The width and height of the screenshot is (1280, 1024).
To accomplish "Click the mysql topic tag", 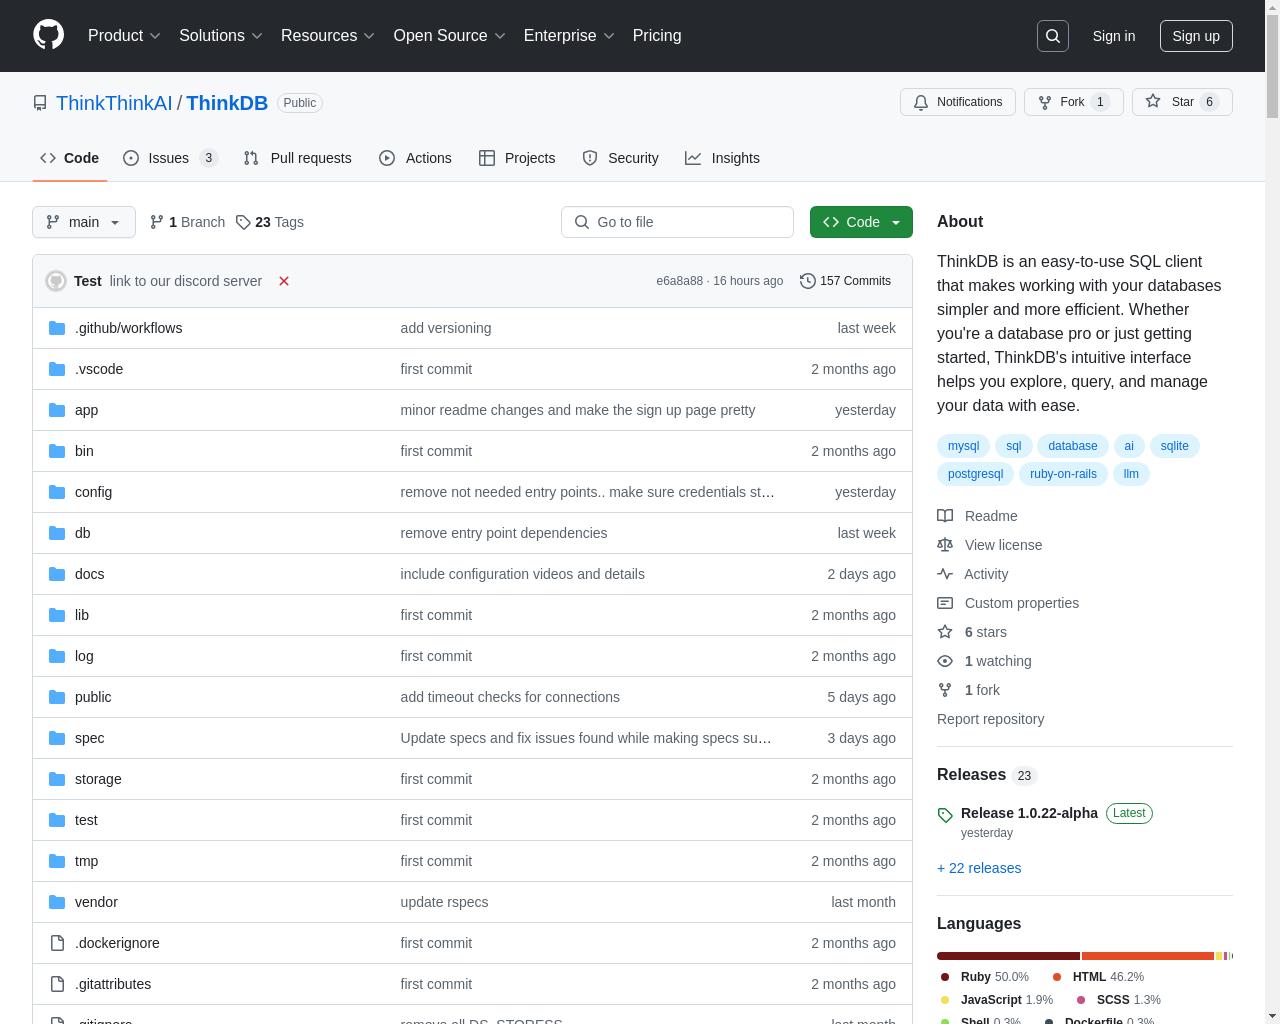I will point(963,446).
